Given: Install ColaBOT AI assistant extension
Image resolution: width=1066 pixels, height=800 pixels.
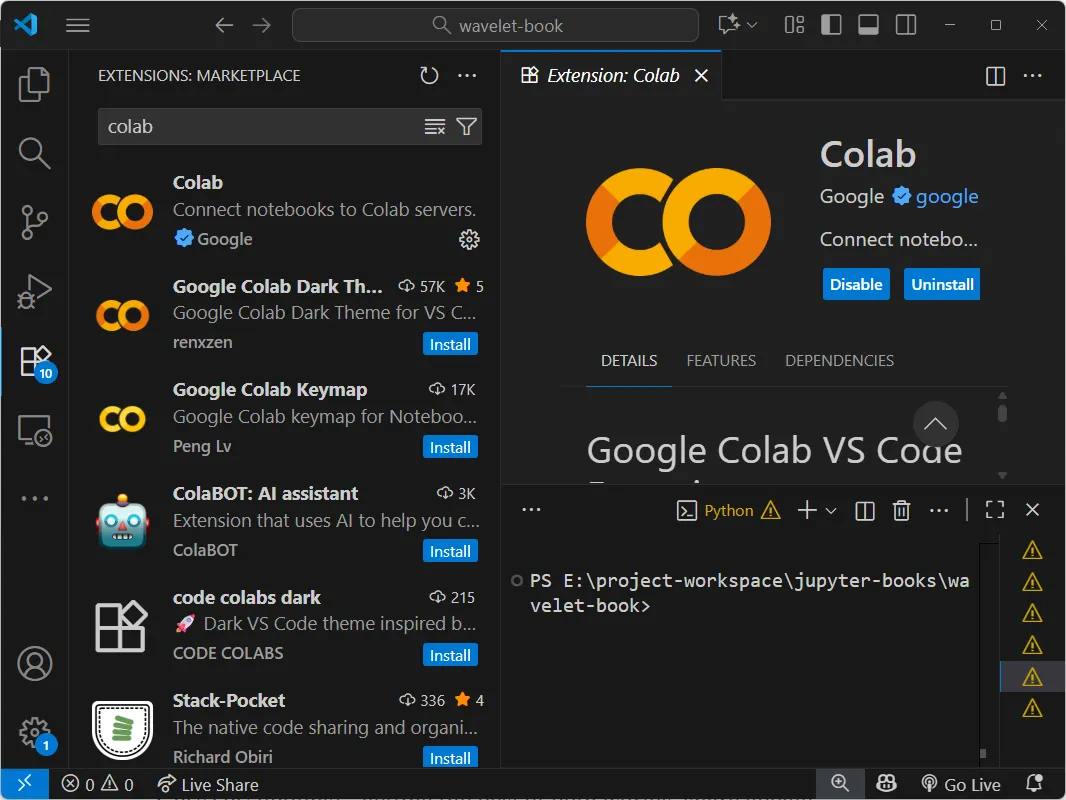Looking at the screenshot, I should 450,551.
